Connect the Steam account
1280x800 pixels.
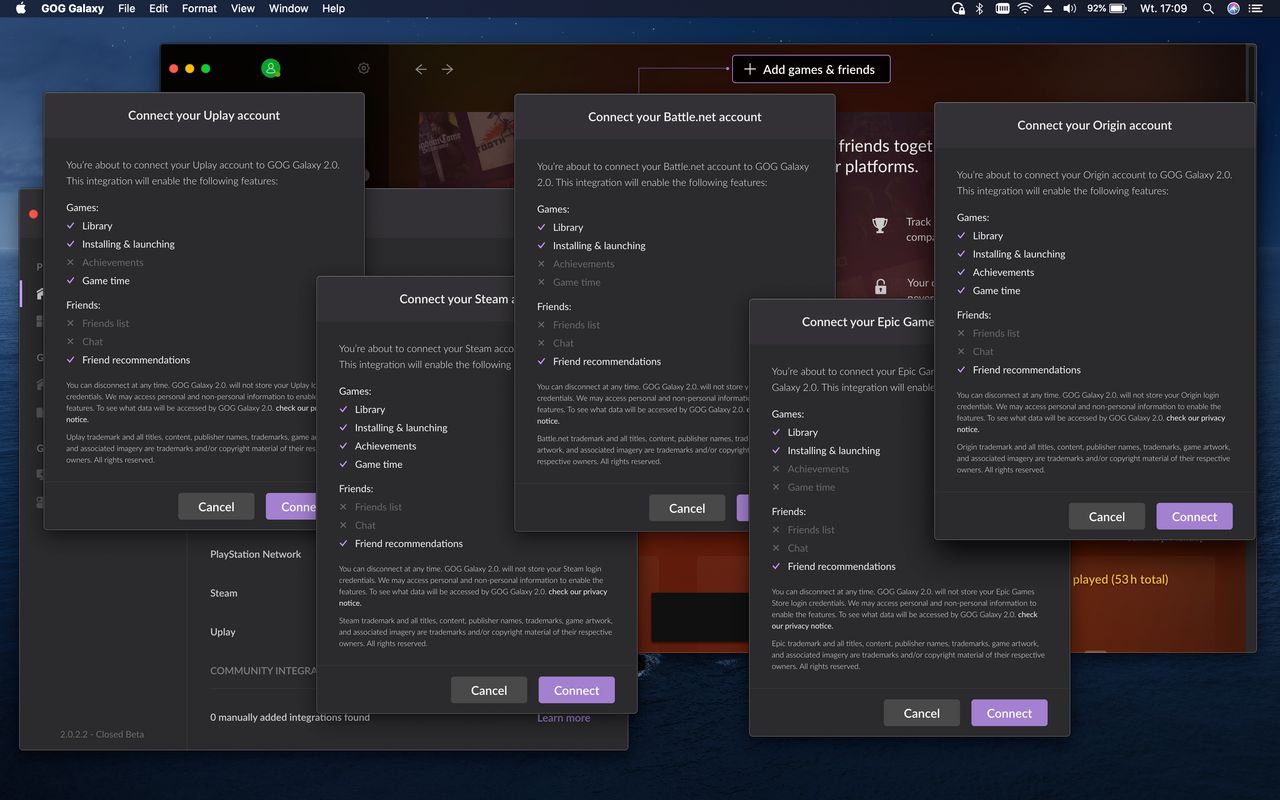coord(577,690)
